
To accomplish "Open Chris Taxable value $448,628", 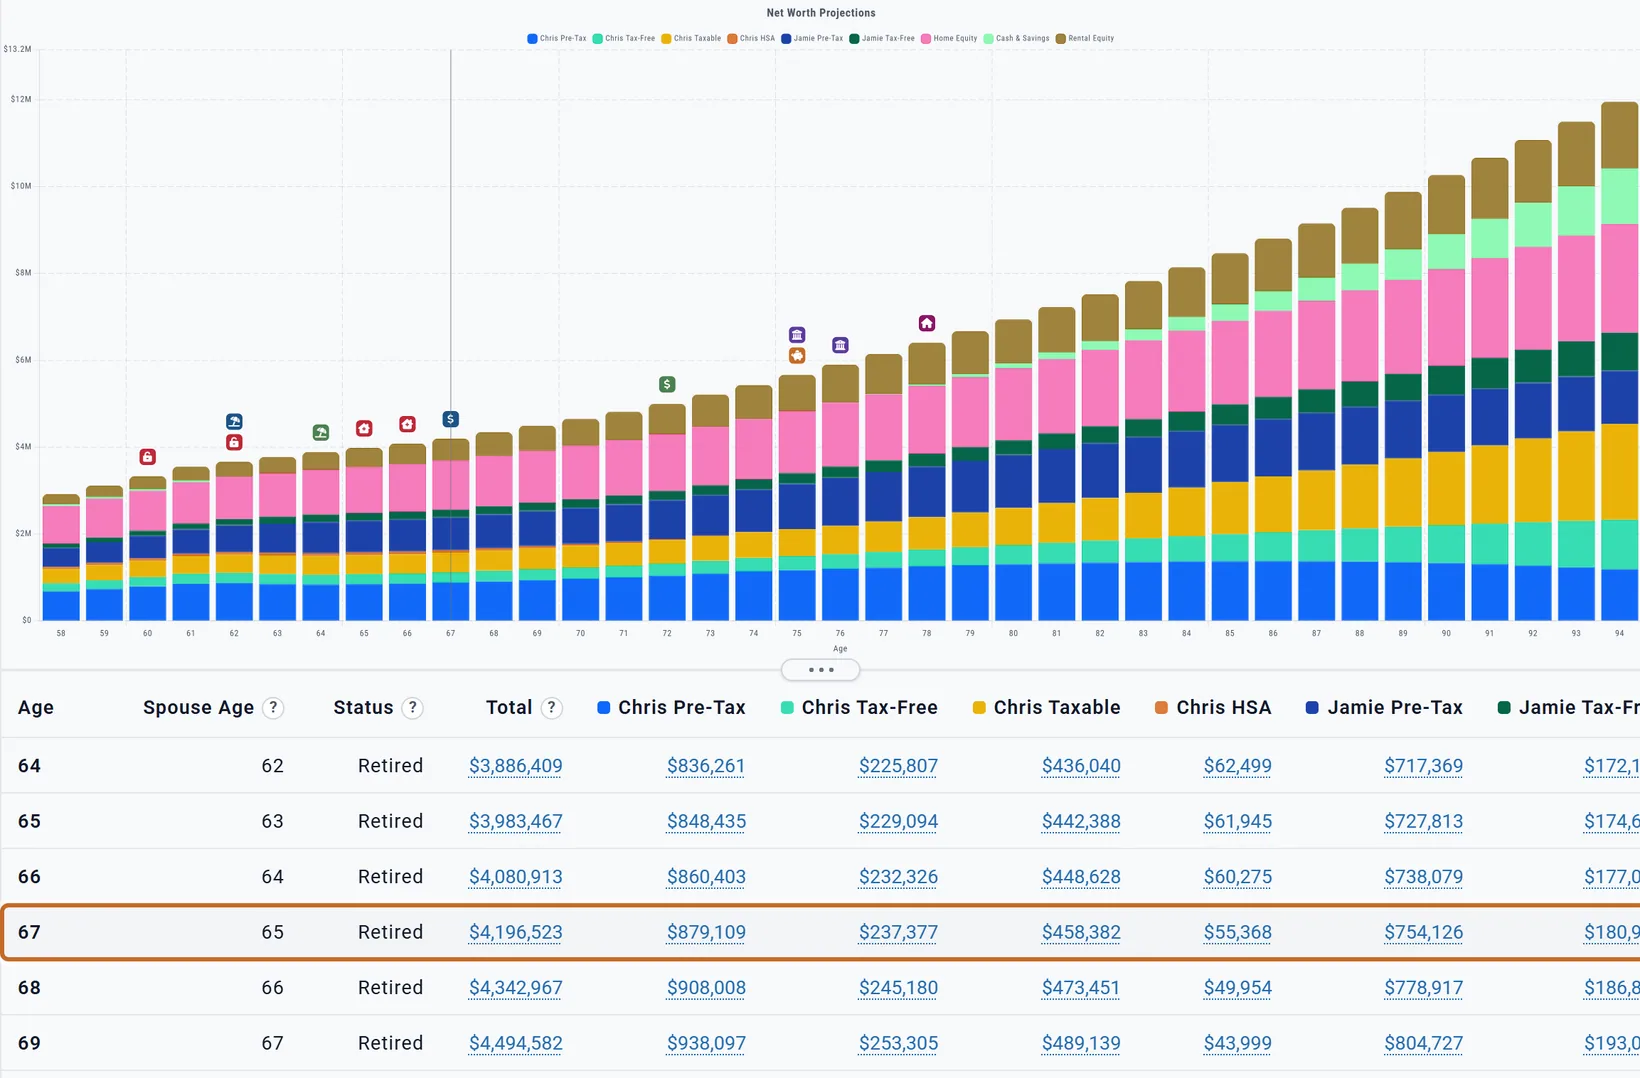I will [1081, 877].
